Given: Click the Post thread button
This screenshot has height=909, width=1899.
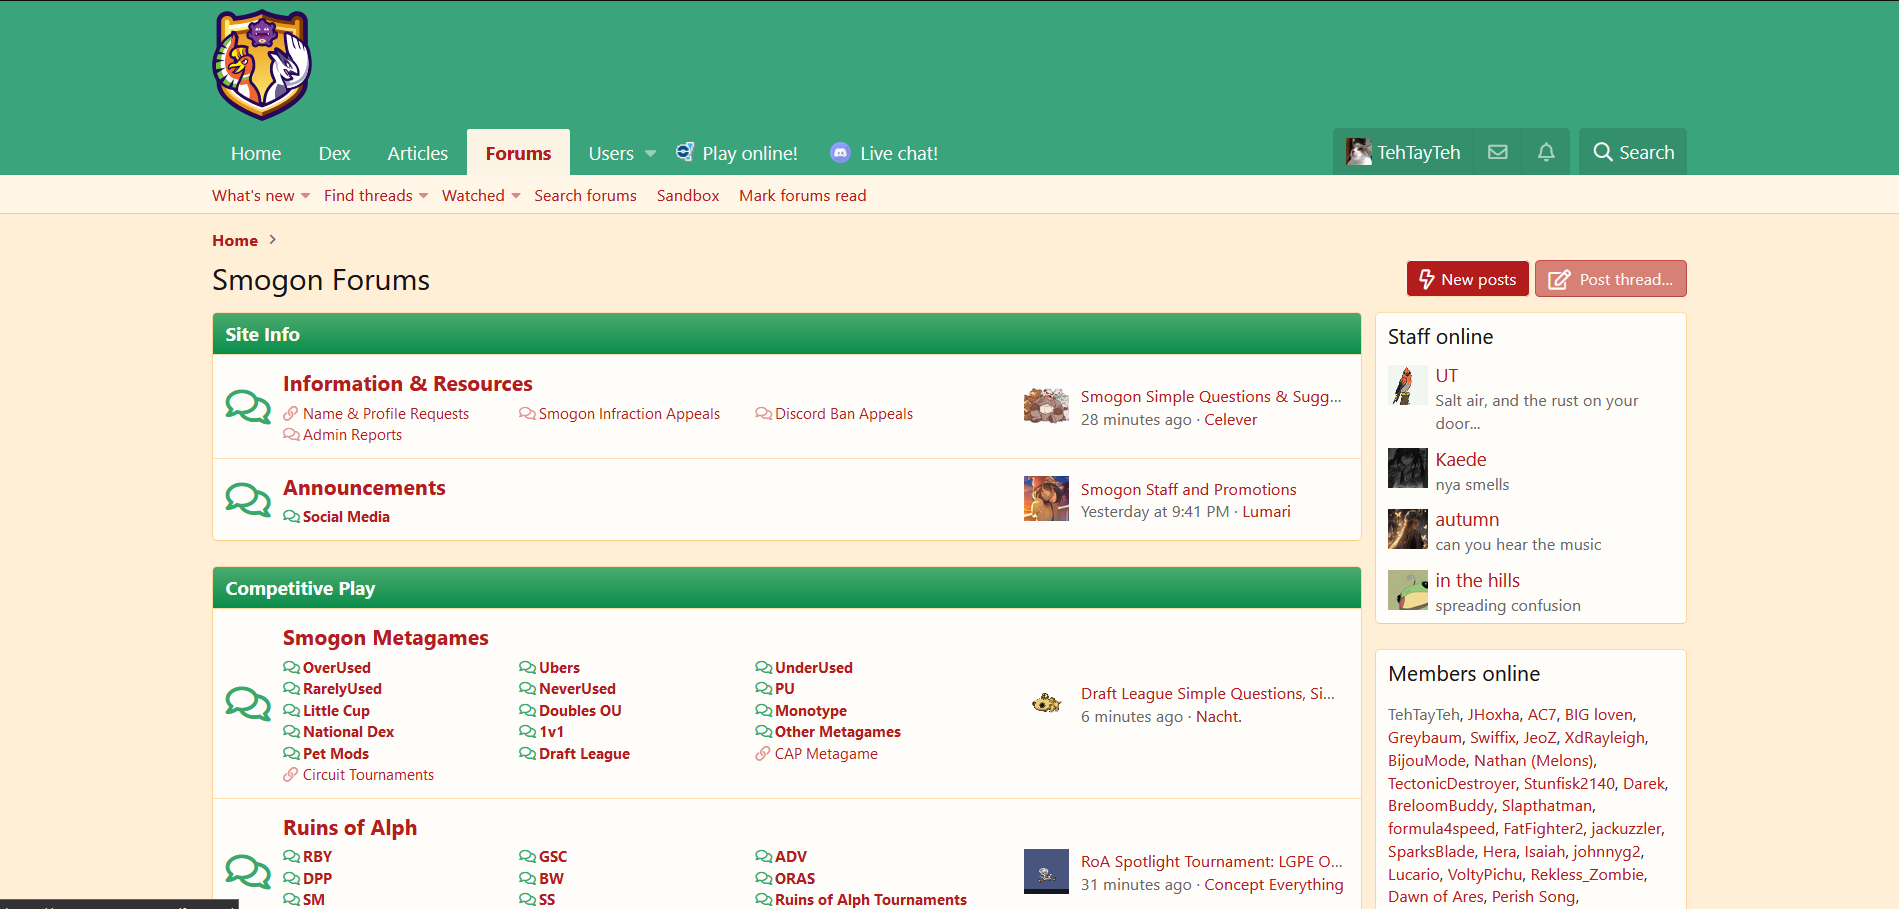Looking at the screenshot, I should click(x=1610, y=279).
